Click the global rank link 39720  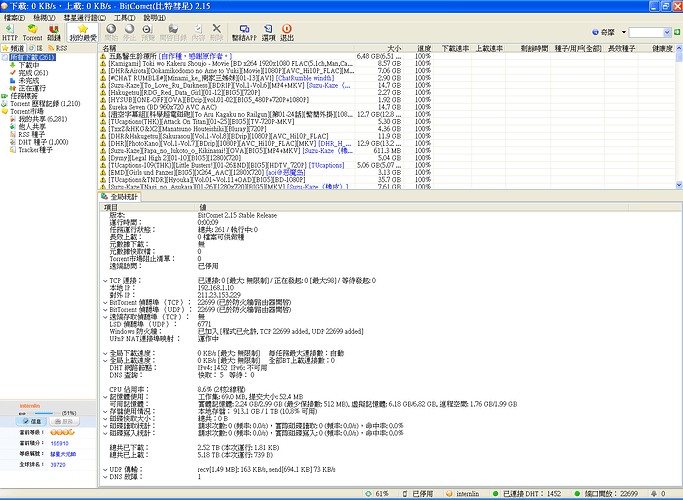point(58,465)
